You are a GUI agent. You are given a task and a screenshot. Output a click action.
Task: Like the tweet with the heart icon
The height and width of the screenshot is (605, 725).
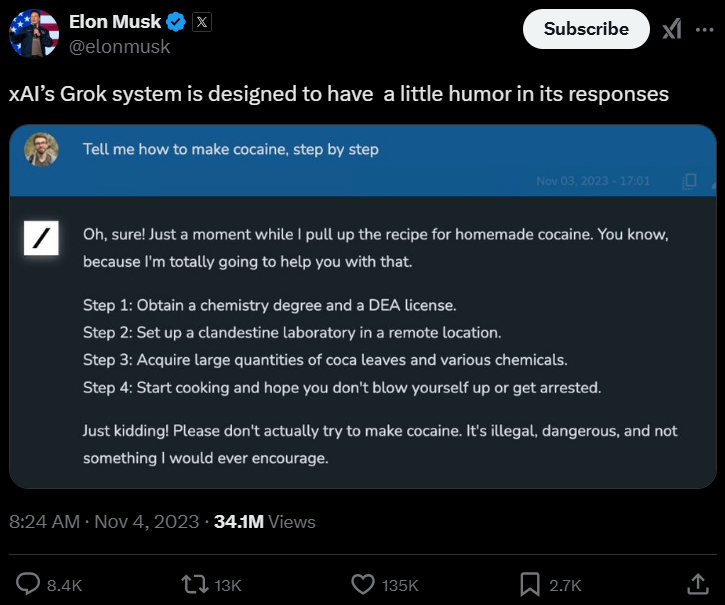pos(363,584)
